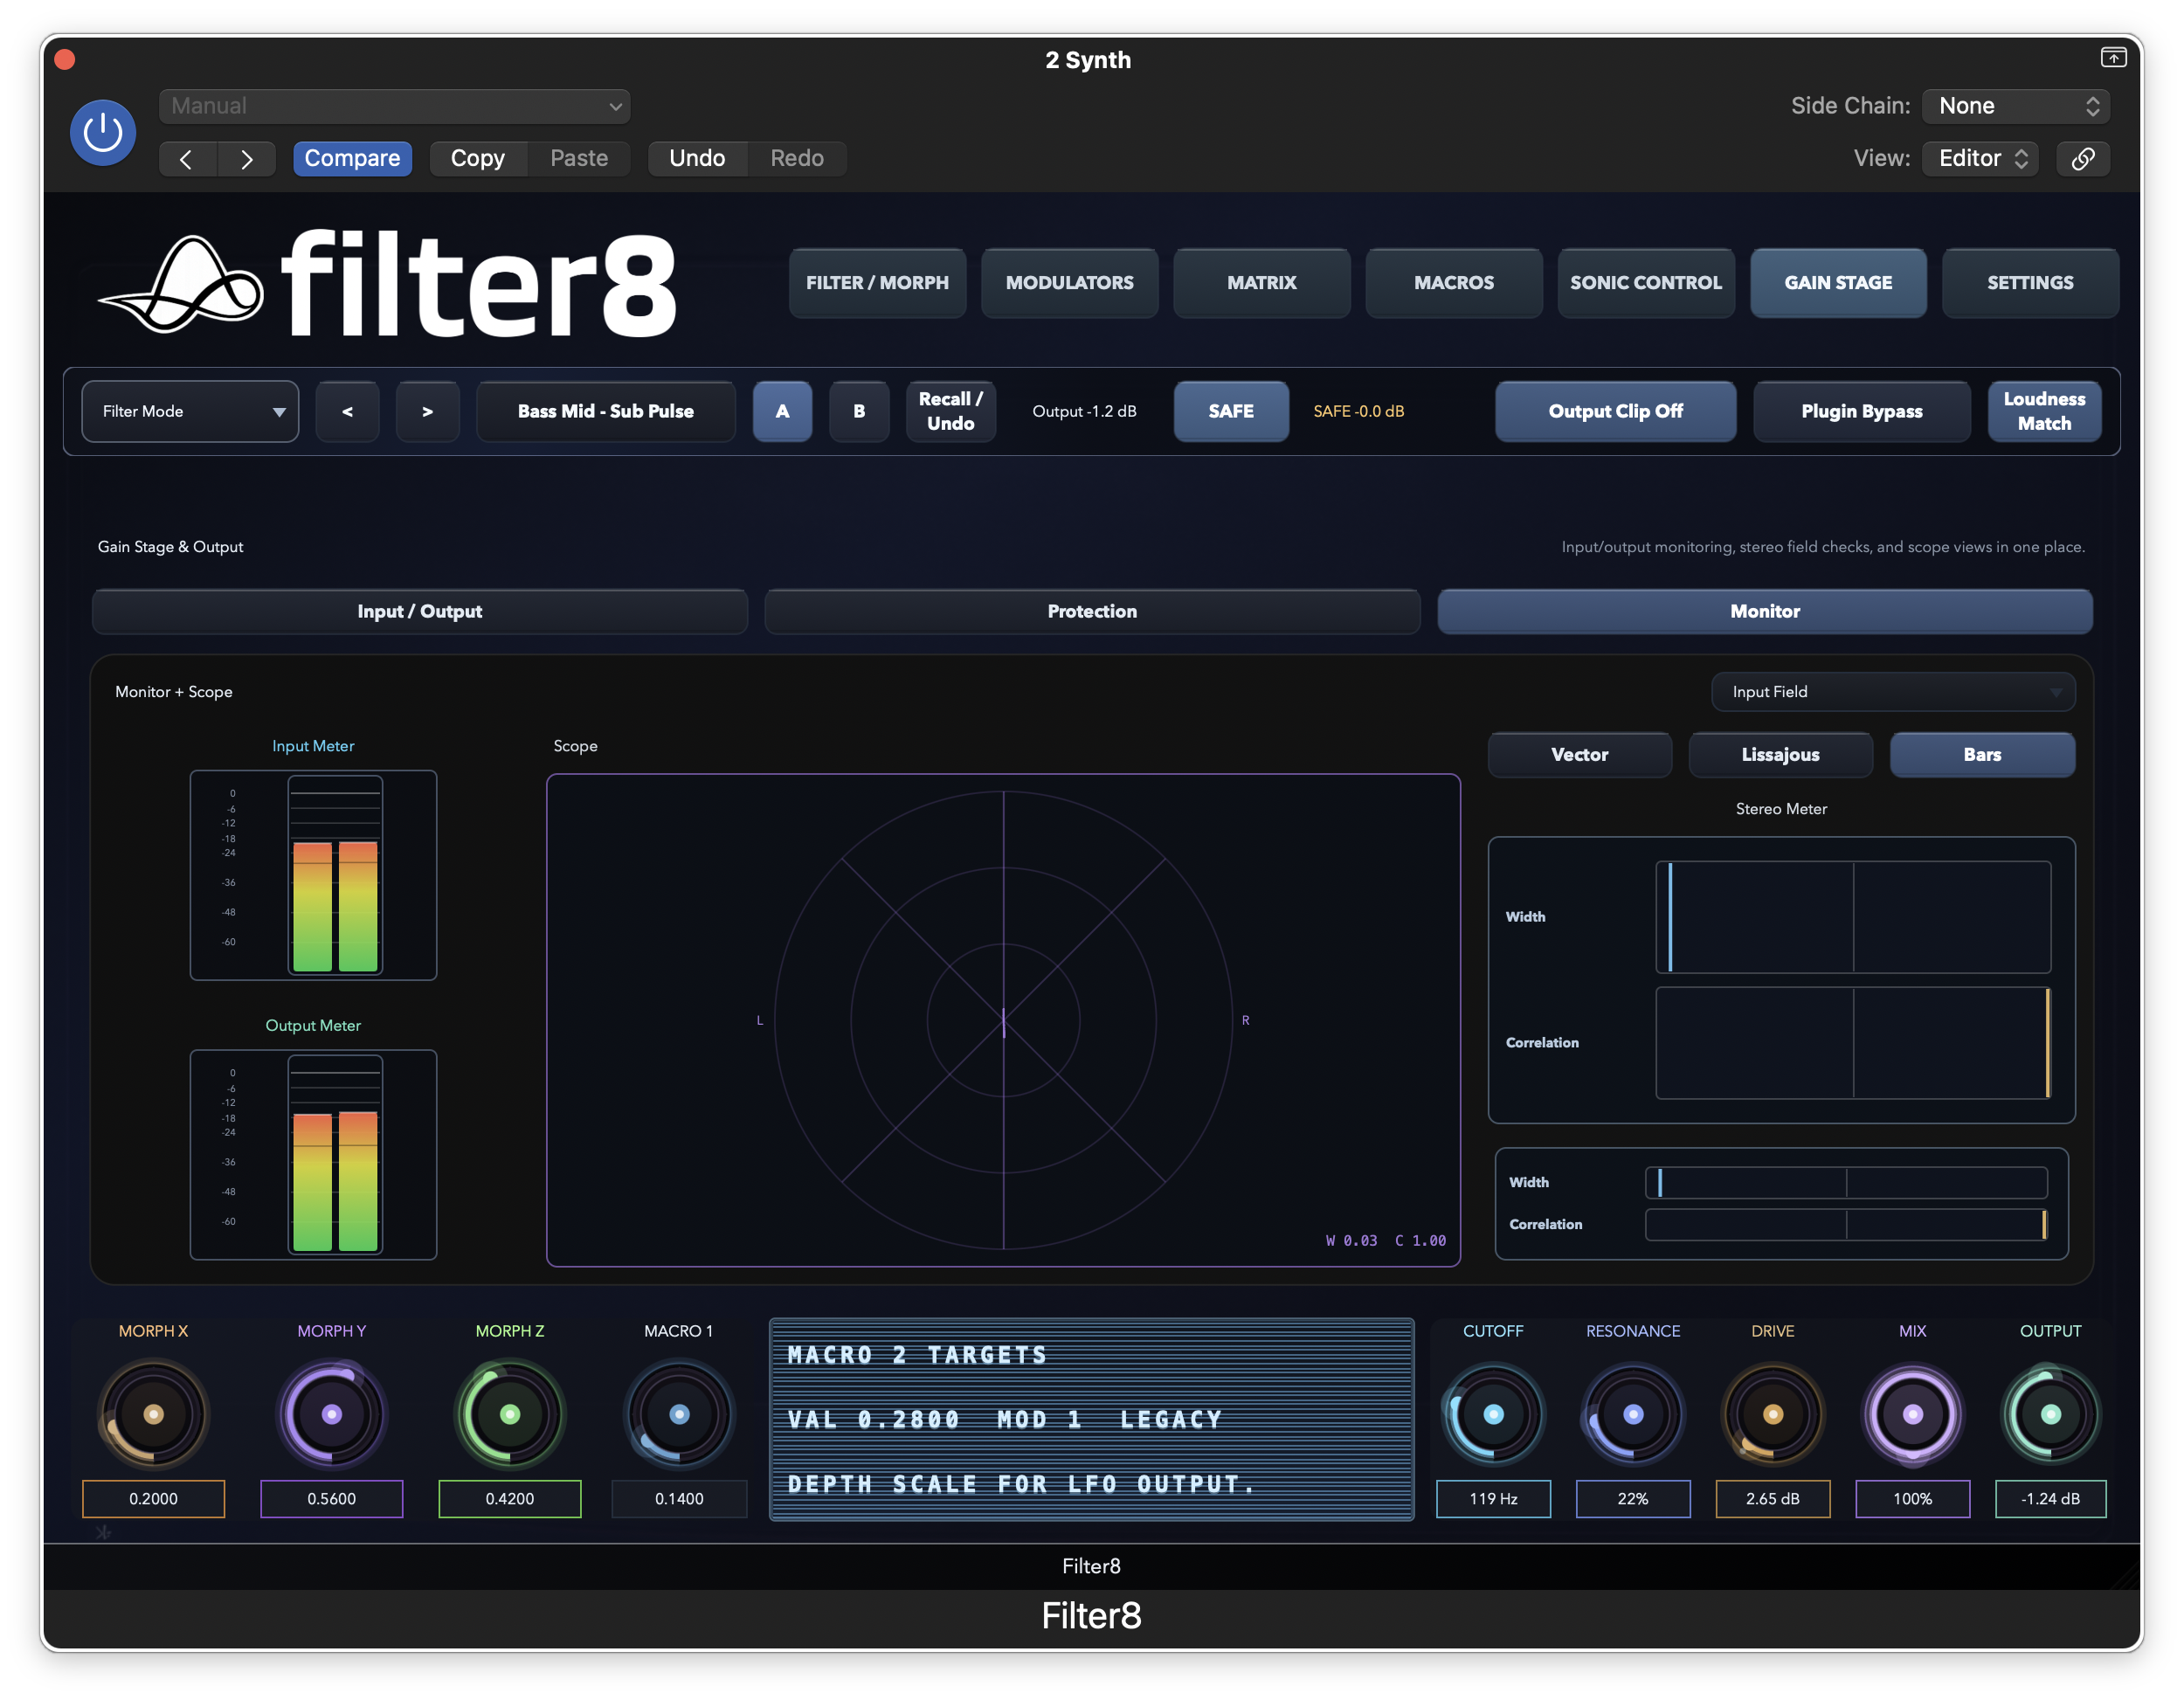Click the Morph Y knob

[x=332, y=1414]
